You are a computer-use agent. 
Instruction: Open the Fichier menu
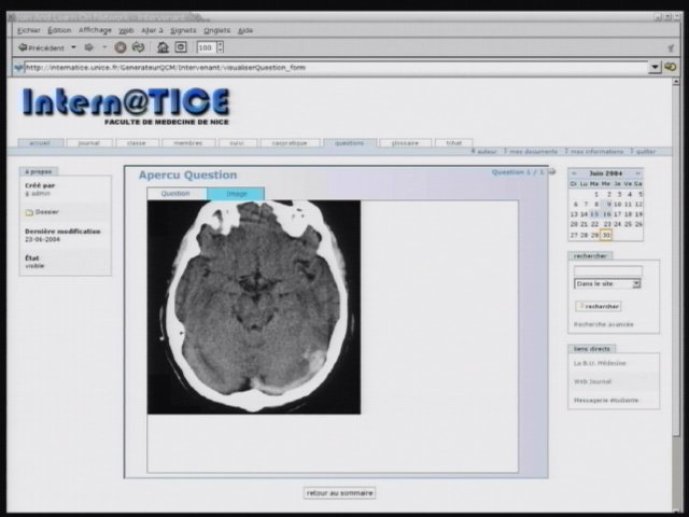(x=29, y=30)
